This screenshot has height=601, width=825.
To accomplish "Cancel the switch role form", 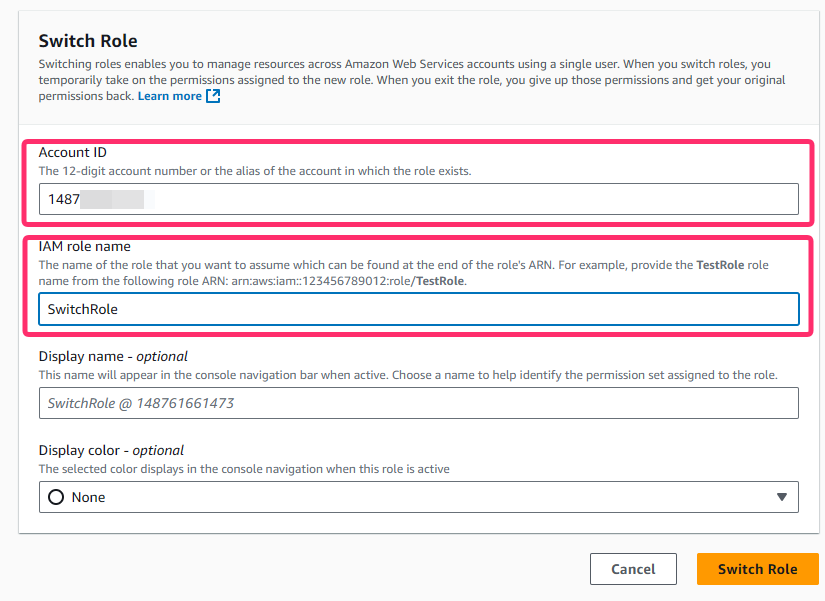I will tap(633, 569).
